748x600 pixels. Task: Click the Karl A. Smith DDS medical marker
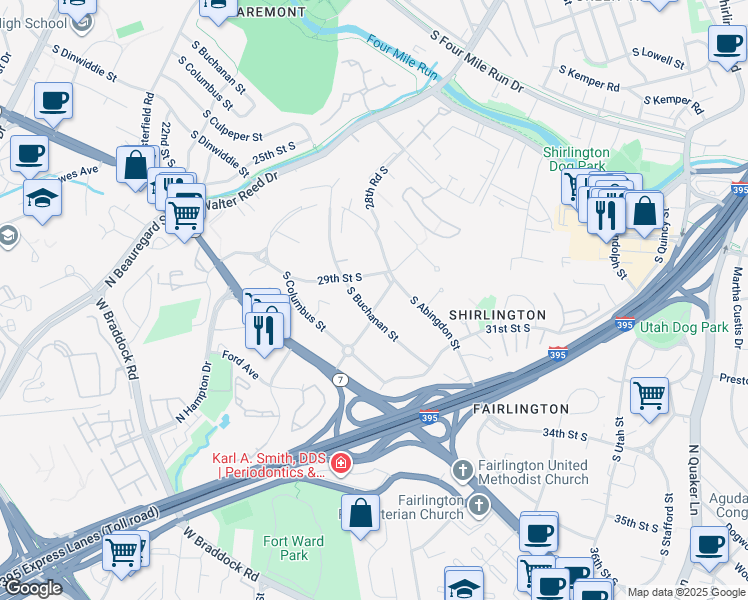341,463
